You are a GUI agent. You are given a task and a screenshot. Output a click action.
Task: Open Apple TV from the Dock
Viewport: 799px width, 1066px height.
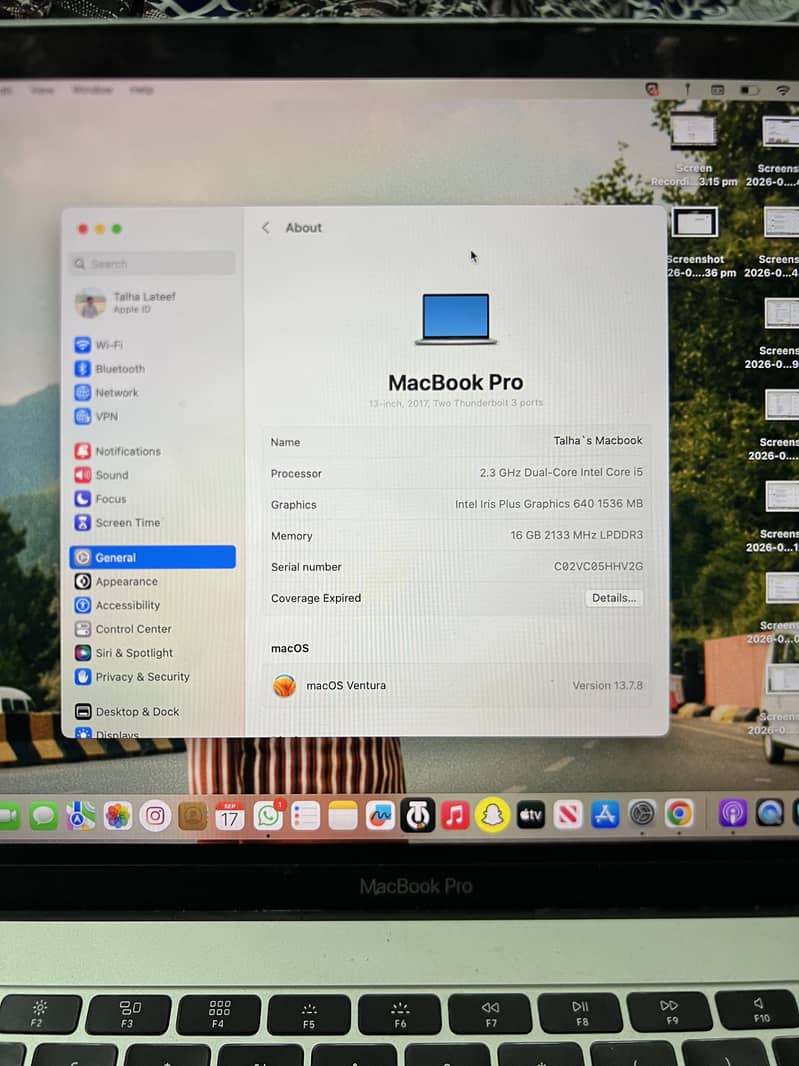click(530, 814)
